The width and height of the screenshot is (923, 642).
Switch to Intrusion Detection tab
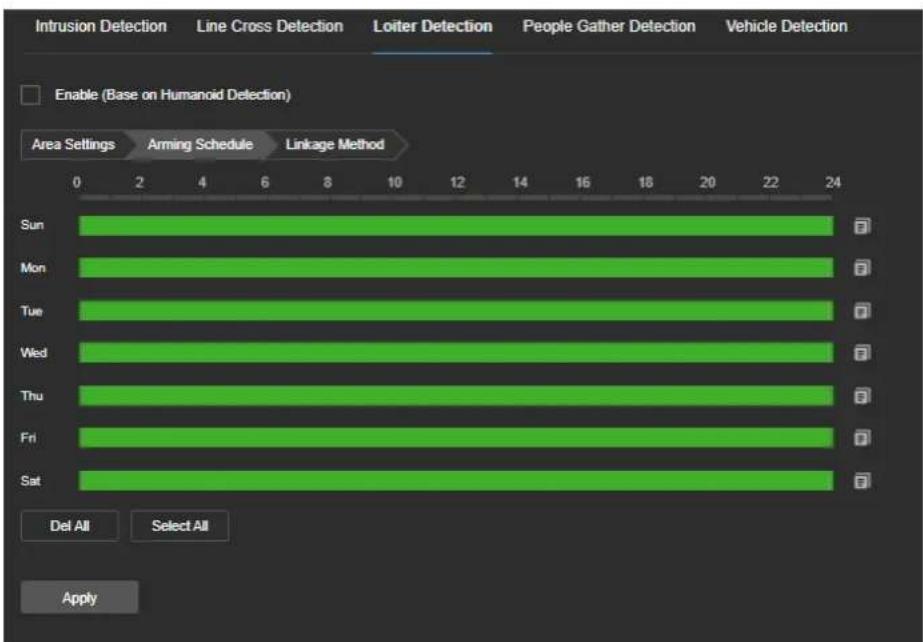point(101,26)
